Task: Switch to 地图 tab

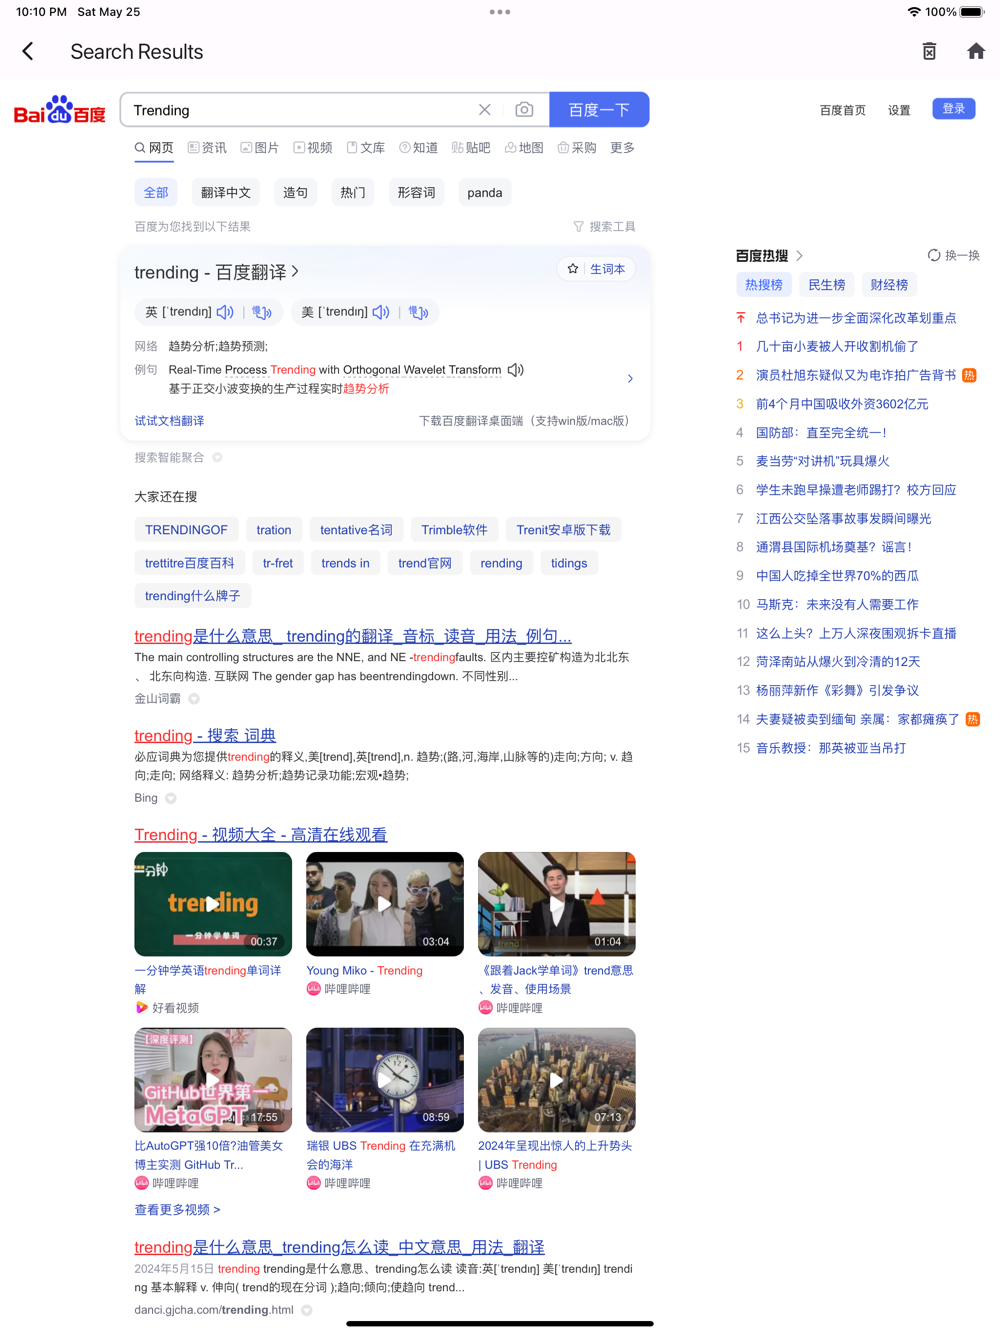Action: click(524, 148)
